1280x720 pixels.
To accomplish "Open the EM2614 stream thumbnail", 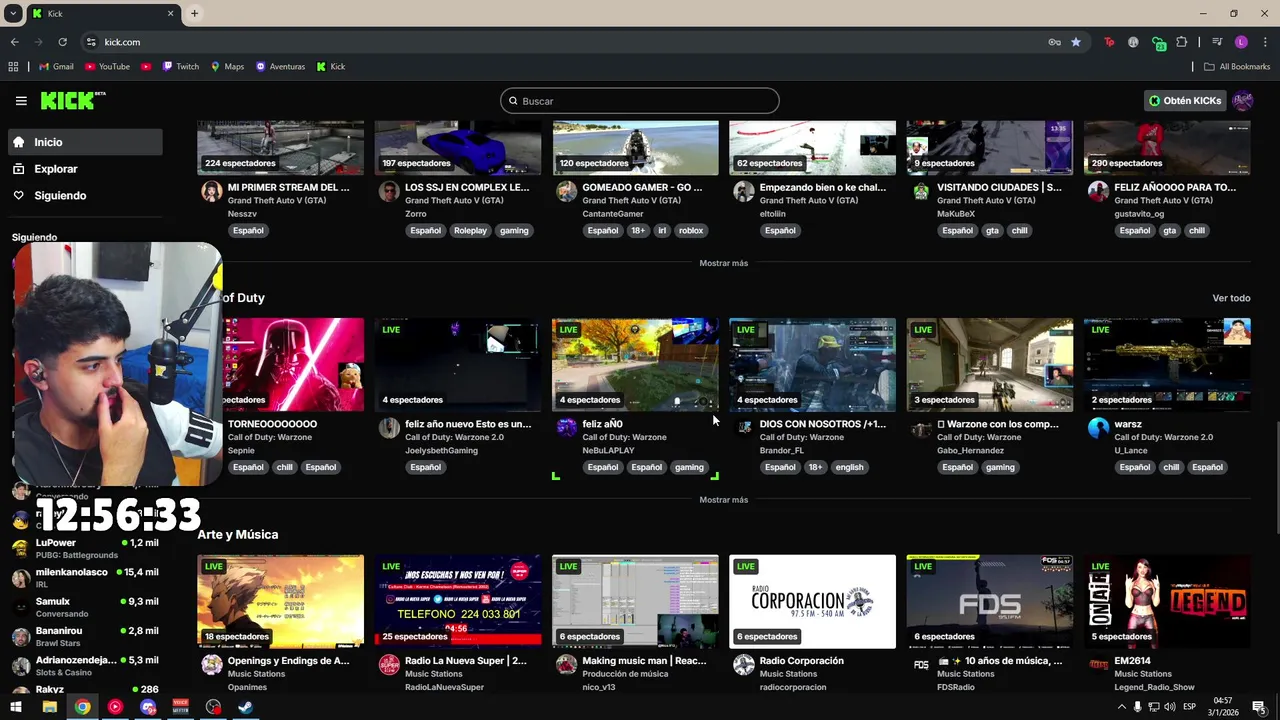I will tap(1167, 602).
